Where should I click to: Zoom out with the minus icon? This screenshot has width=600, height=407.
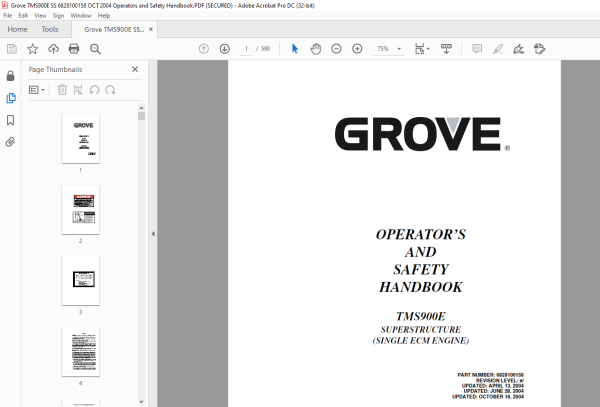click(x=336, y=49)
